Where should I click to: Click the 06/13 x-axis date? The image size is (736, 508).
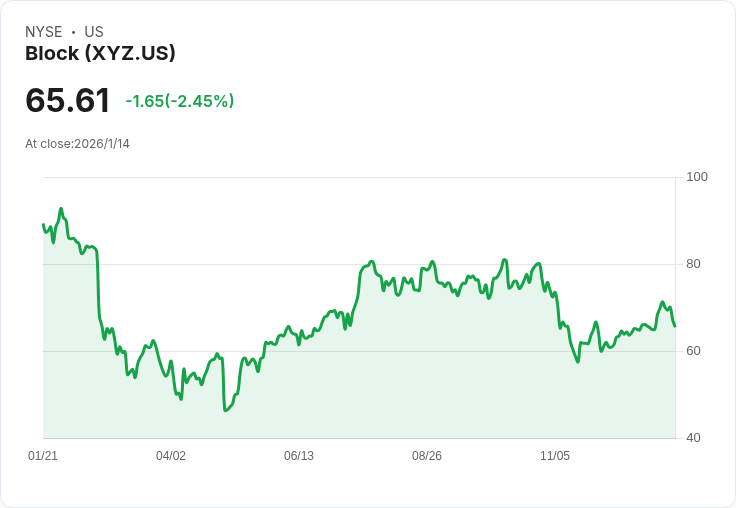coord(299,456)
